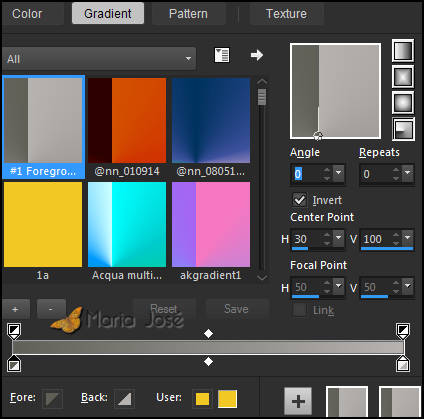
Task: Select the Linear gradient style icon
Action: [x=403, y=51]
